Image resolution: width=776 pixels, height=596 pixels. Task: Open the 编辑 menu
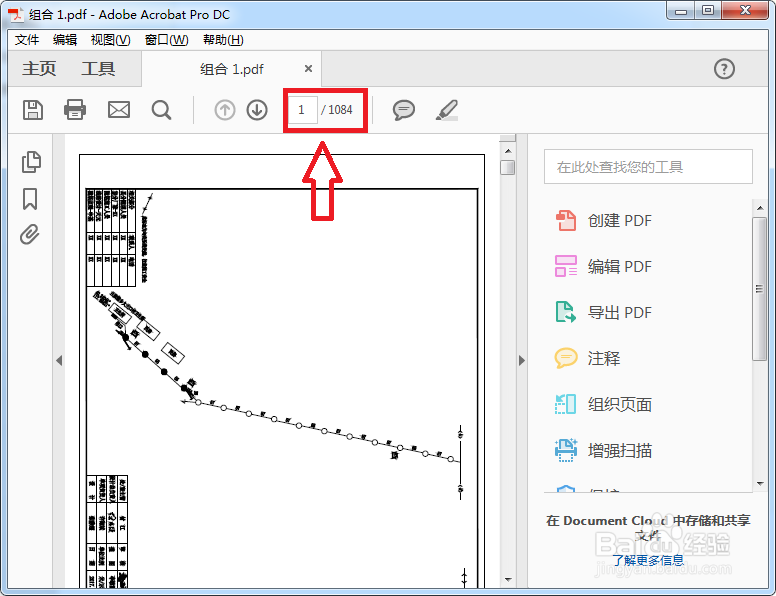point(65,40)
